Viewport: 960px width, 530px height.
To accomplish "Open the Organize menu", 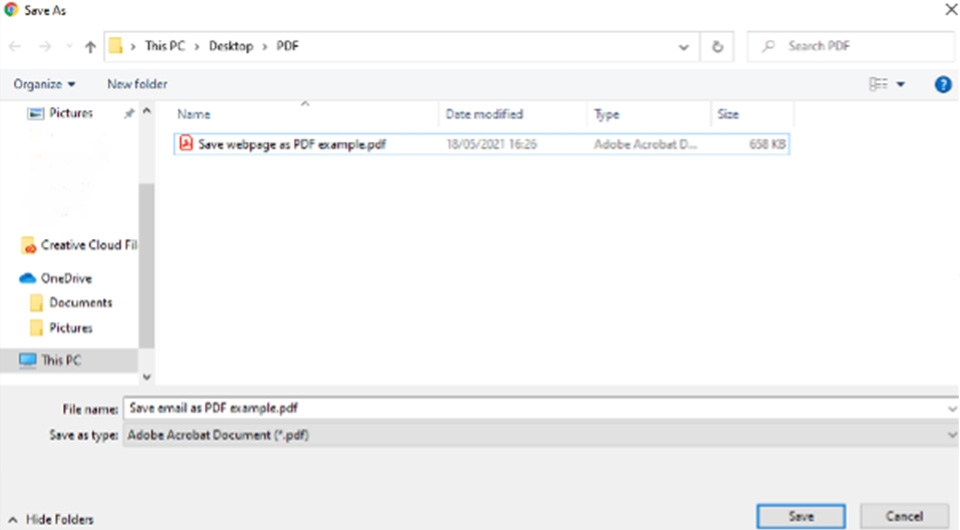I will click(44, 84).
